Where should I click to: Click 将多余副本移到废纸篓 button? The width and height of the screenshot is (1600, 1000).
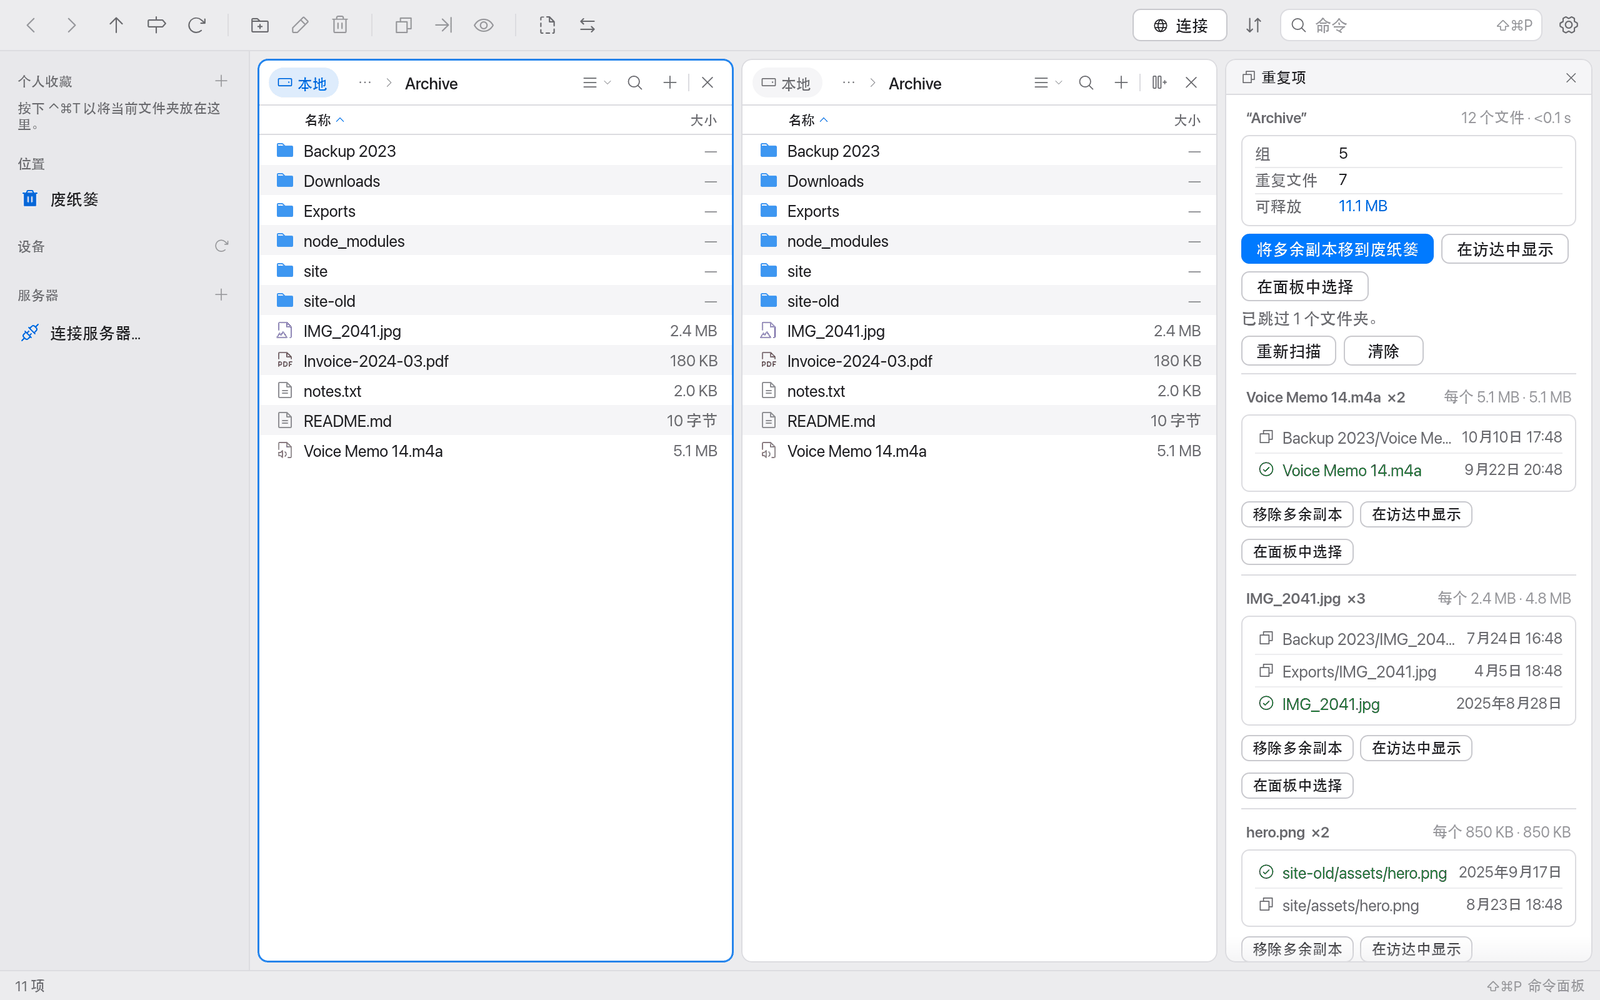(x=1337, y=249)
